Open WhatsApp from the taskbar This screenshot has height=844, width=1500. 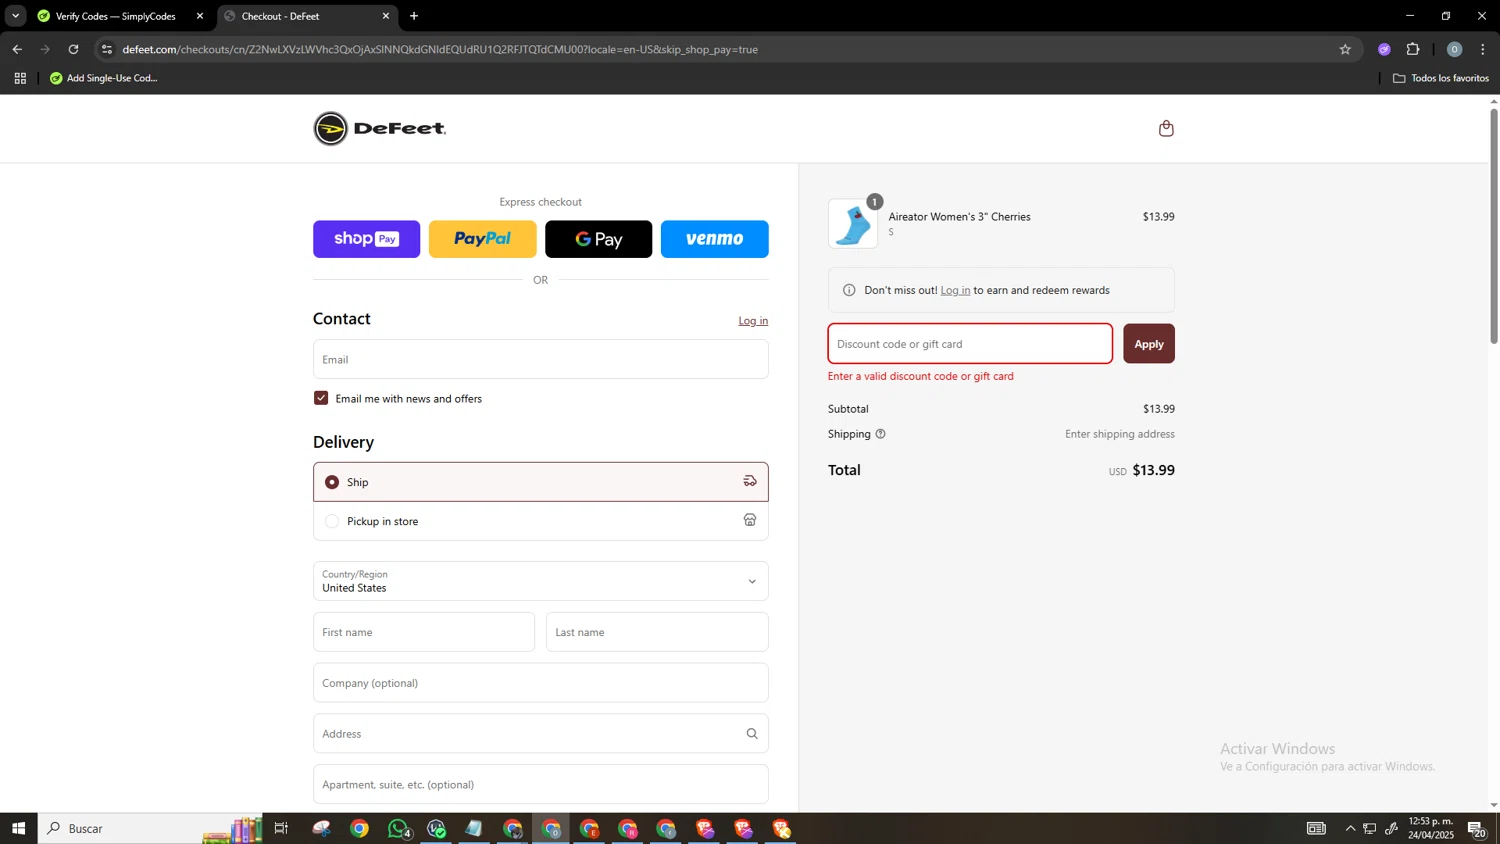coord(399,828)
